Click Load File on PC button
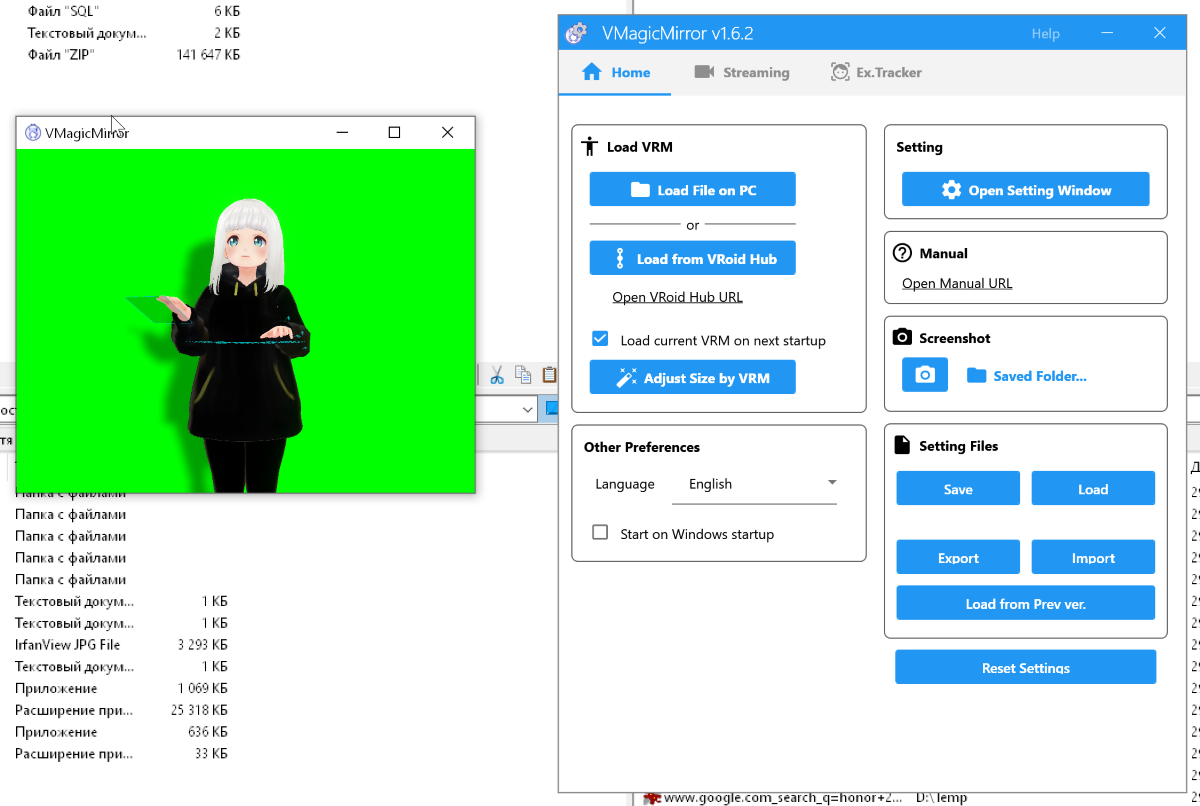Viewport: 1200px width, 806px height. (692, 190)
